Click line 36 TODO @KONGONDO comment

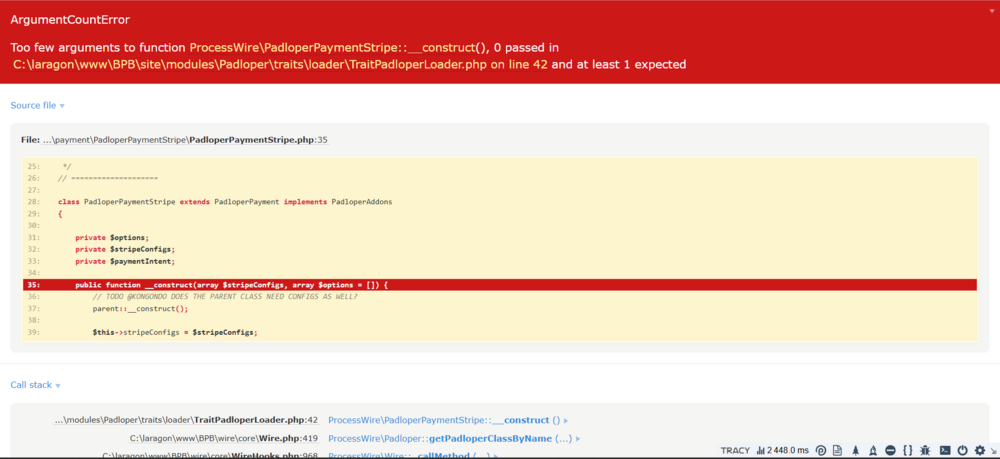tap(225, 296)
